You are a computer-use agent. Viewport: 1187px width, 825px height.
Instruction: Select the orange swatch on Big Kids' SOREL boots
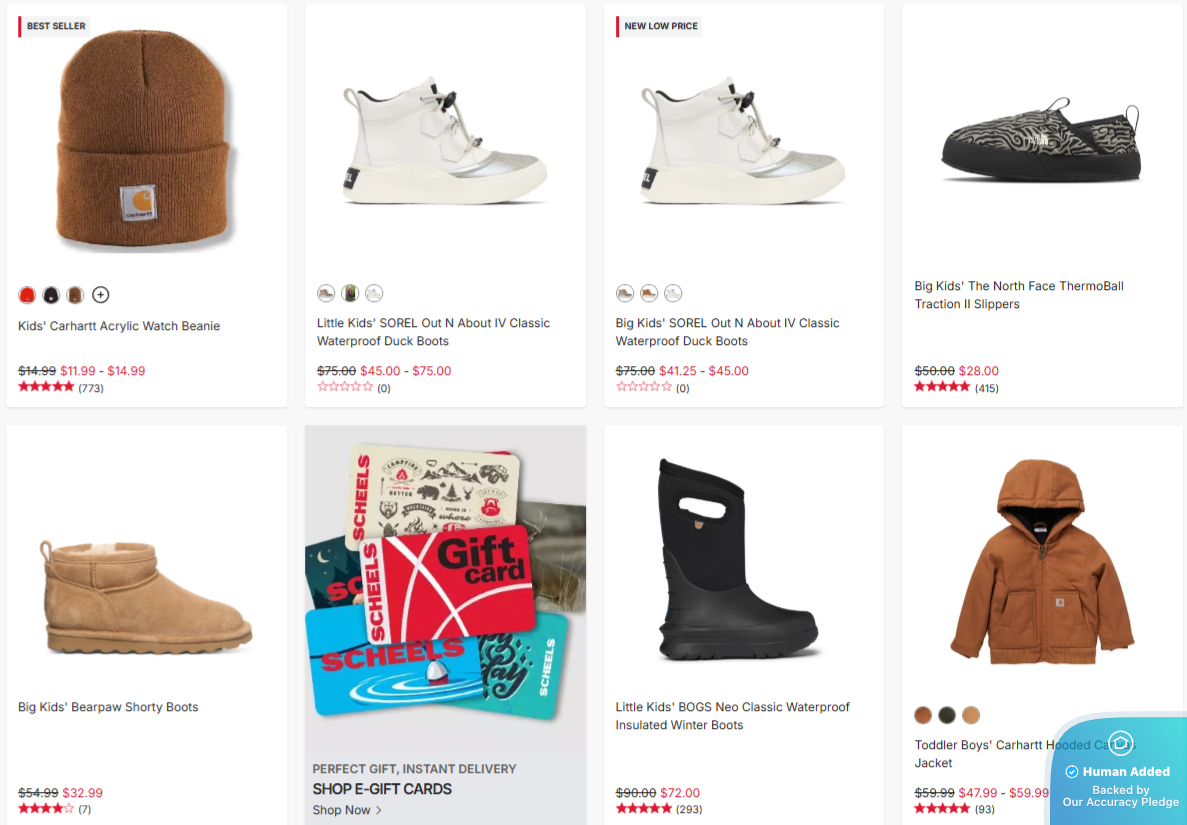click(x=648, y=293)
